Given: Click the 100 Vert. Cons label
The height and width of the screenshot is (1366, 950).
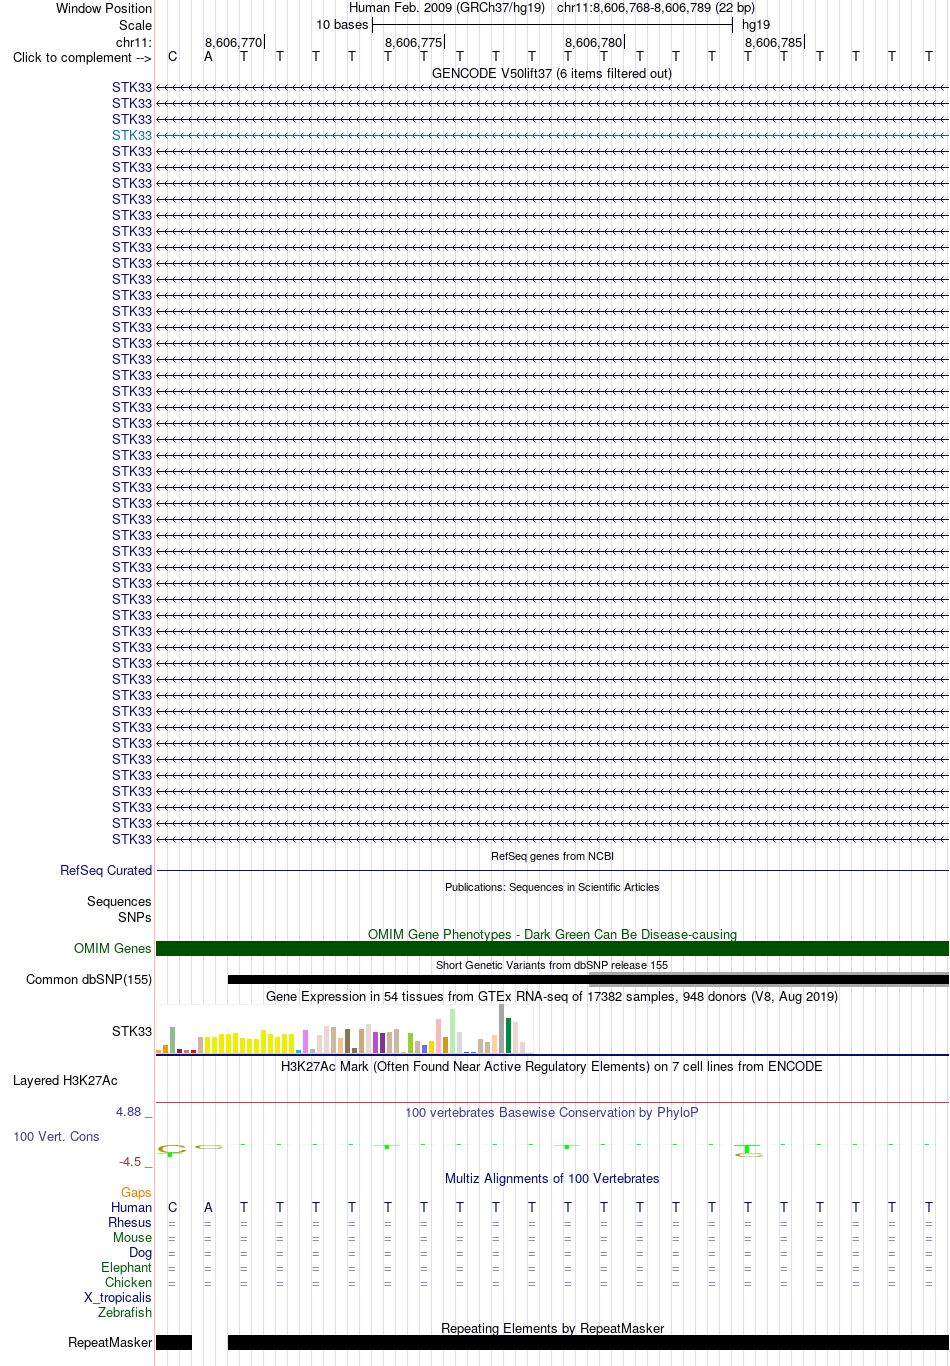Looking at the screenshot, I should [x=56, y=1136].
